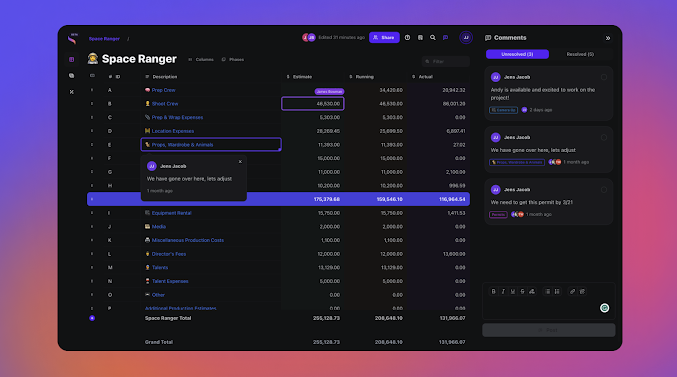Toggle the comments panel icon in header
The height and width of the screenshot is (377, 677).
point(446,38)
